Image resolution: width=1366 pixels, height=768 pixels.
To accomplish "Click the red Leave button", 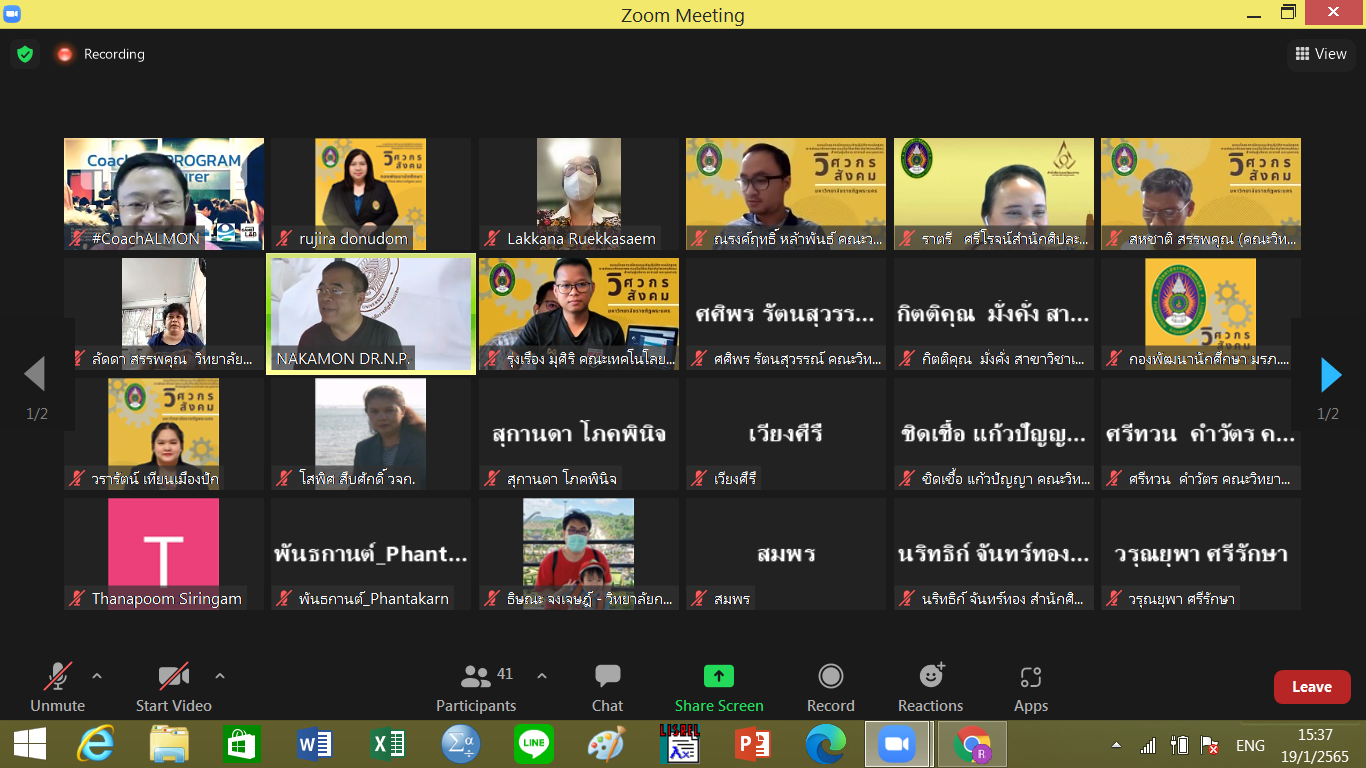I will (x=1312, y=687).
